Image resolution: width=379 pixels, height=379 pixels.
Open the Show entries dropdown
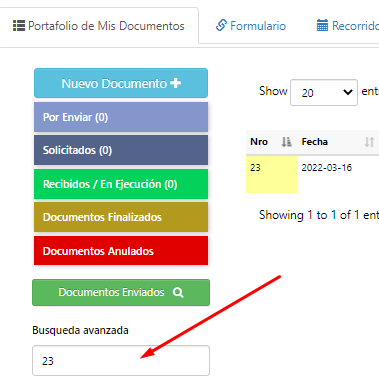(324, 92)
